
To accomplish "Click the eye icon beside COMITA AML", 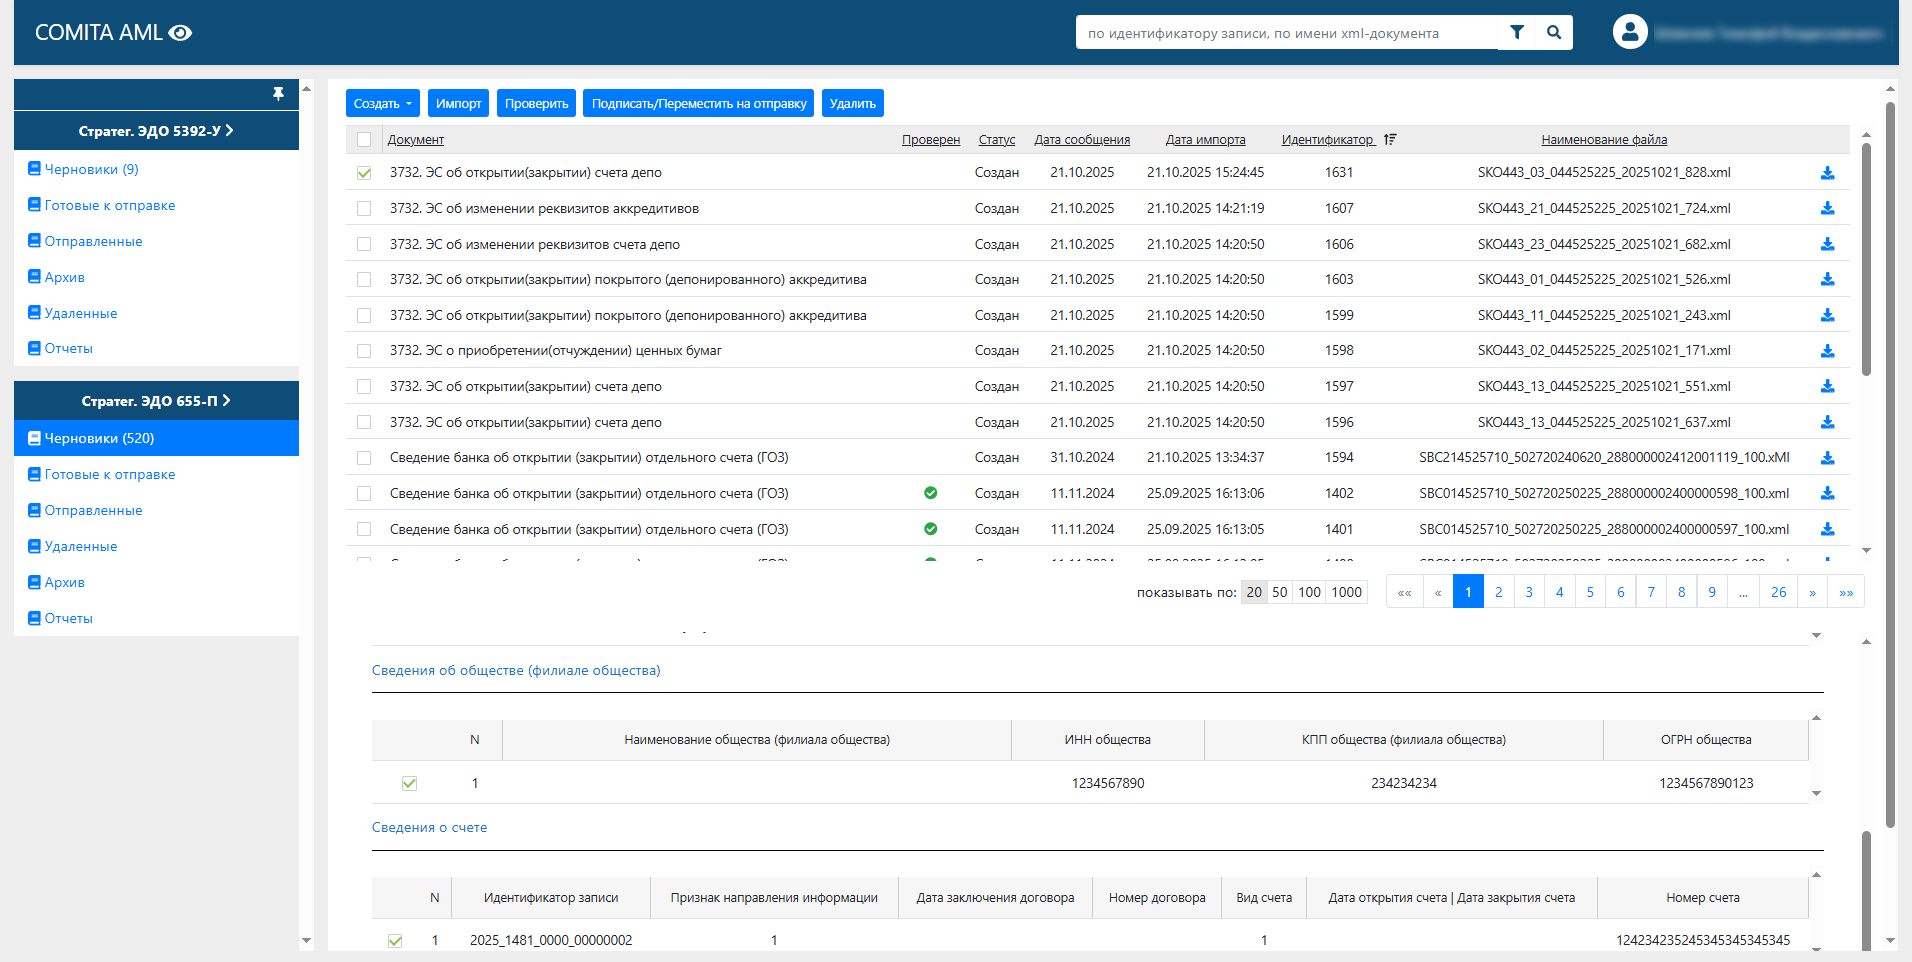I will (180, 33).
